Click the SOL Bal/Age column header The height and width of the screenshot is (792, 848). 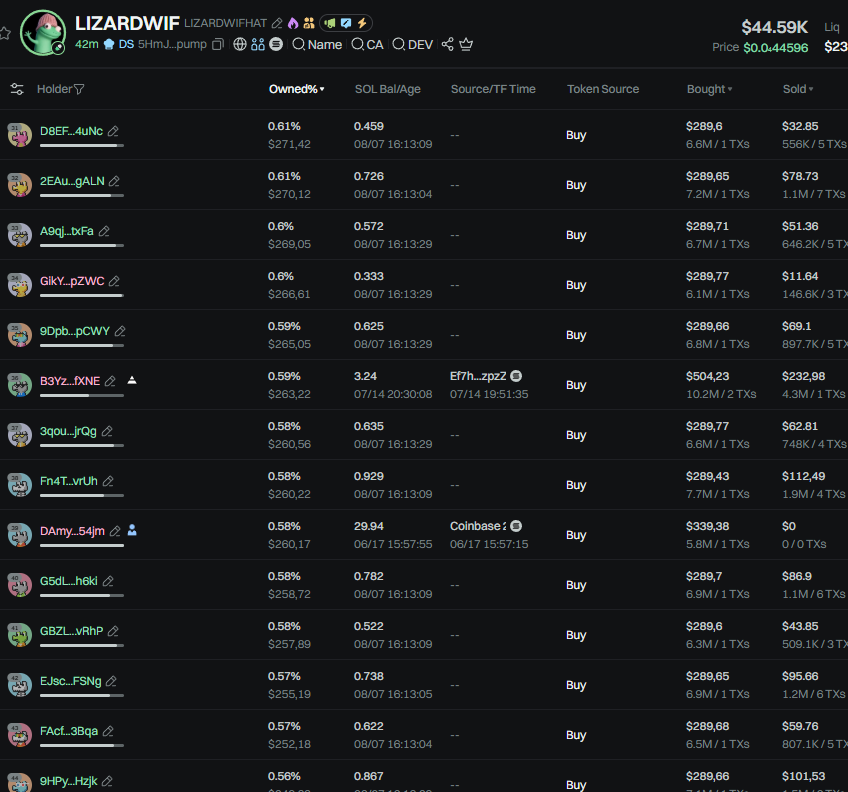coord(387,89)
